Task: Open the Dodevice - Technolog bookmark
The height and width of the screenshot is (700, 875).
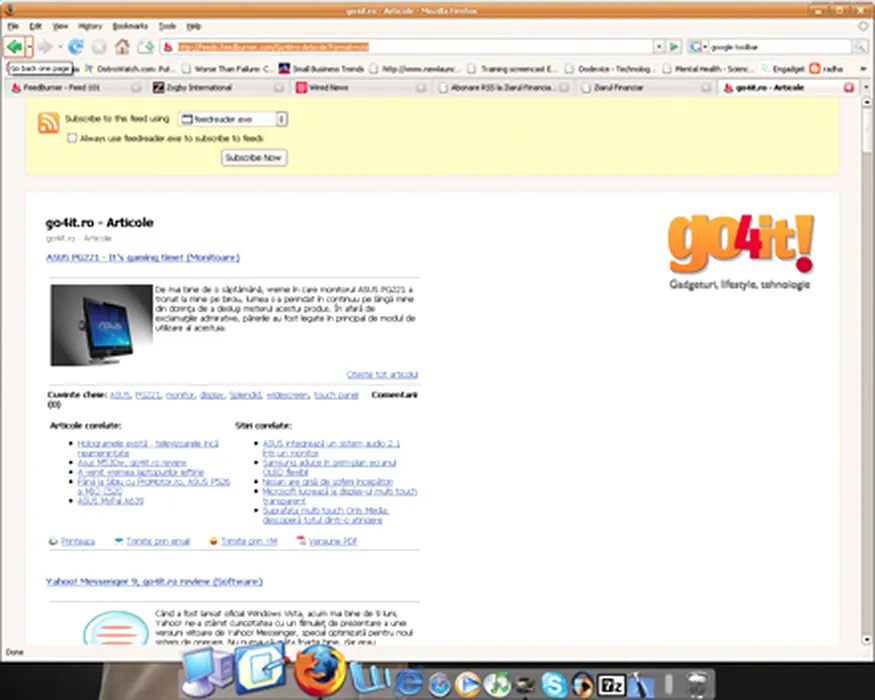Action: 609,69
